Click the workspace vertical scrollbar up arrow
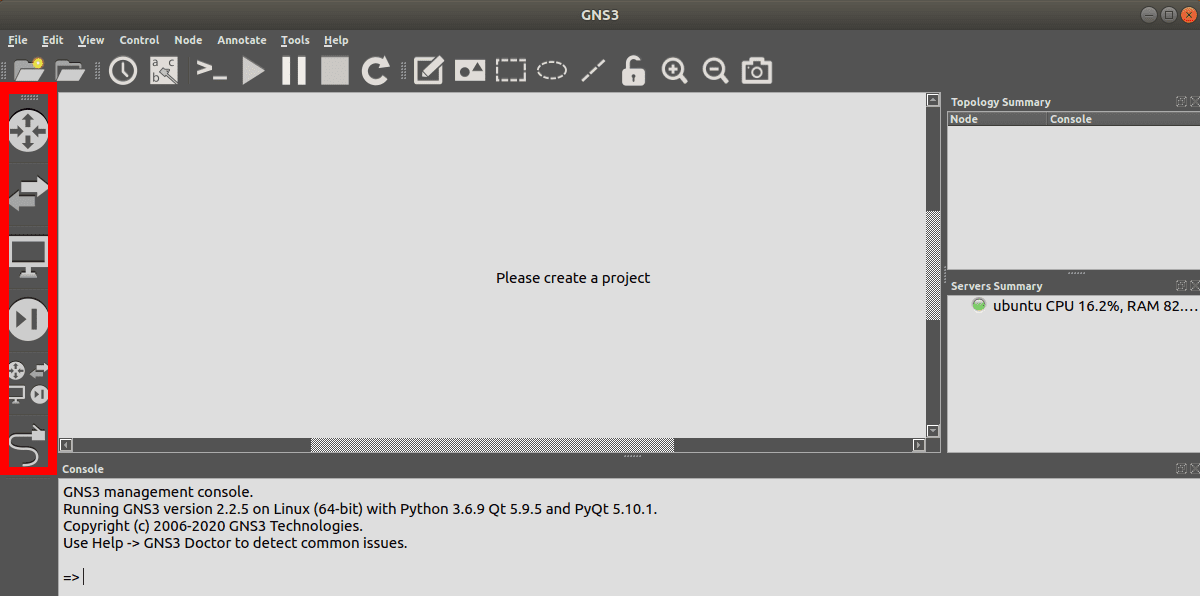This screenshot has height=596, width=1200. click(x=933, y=100)
